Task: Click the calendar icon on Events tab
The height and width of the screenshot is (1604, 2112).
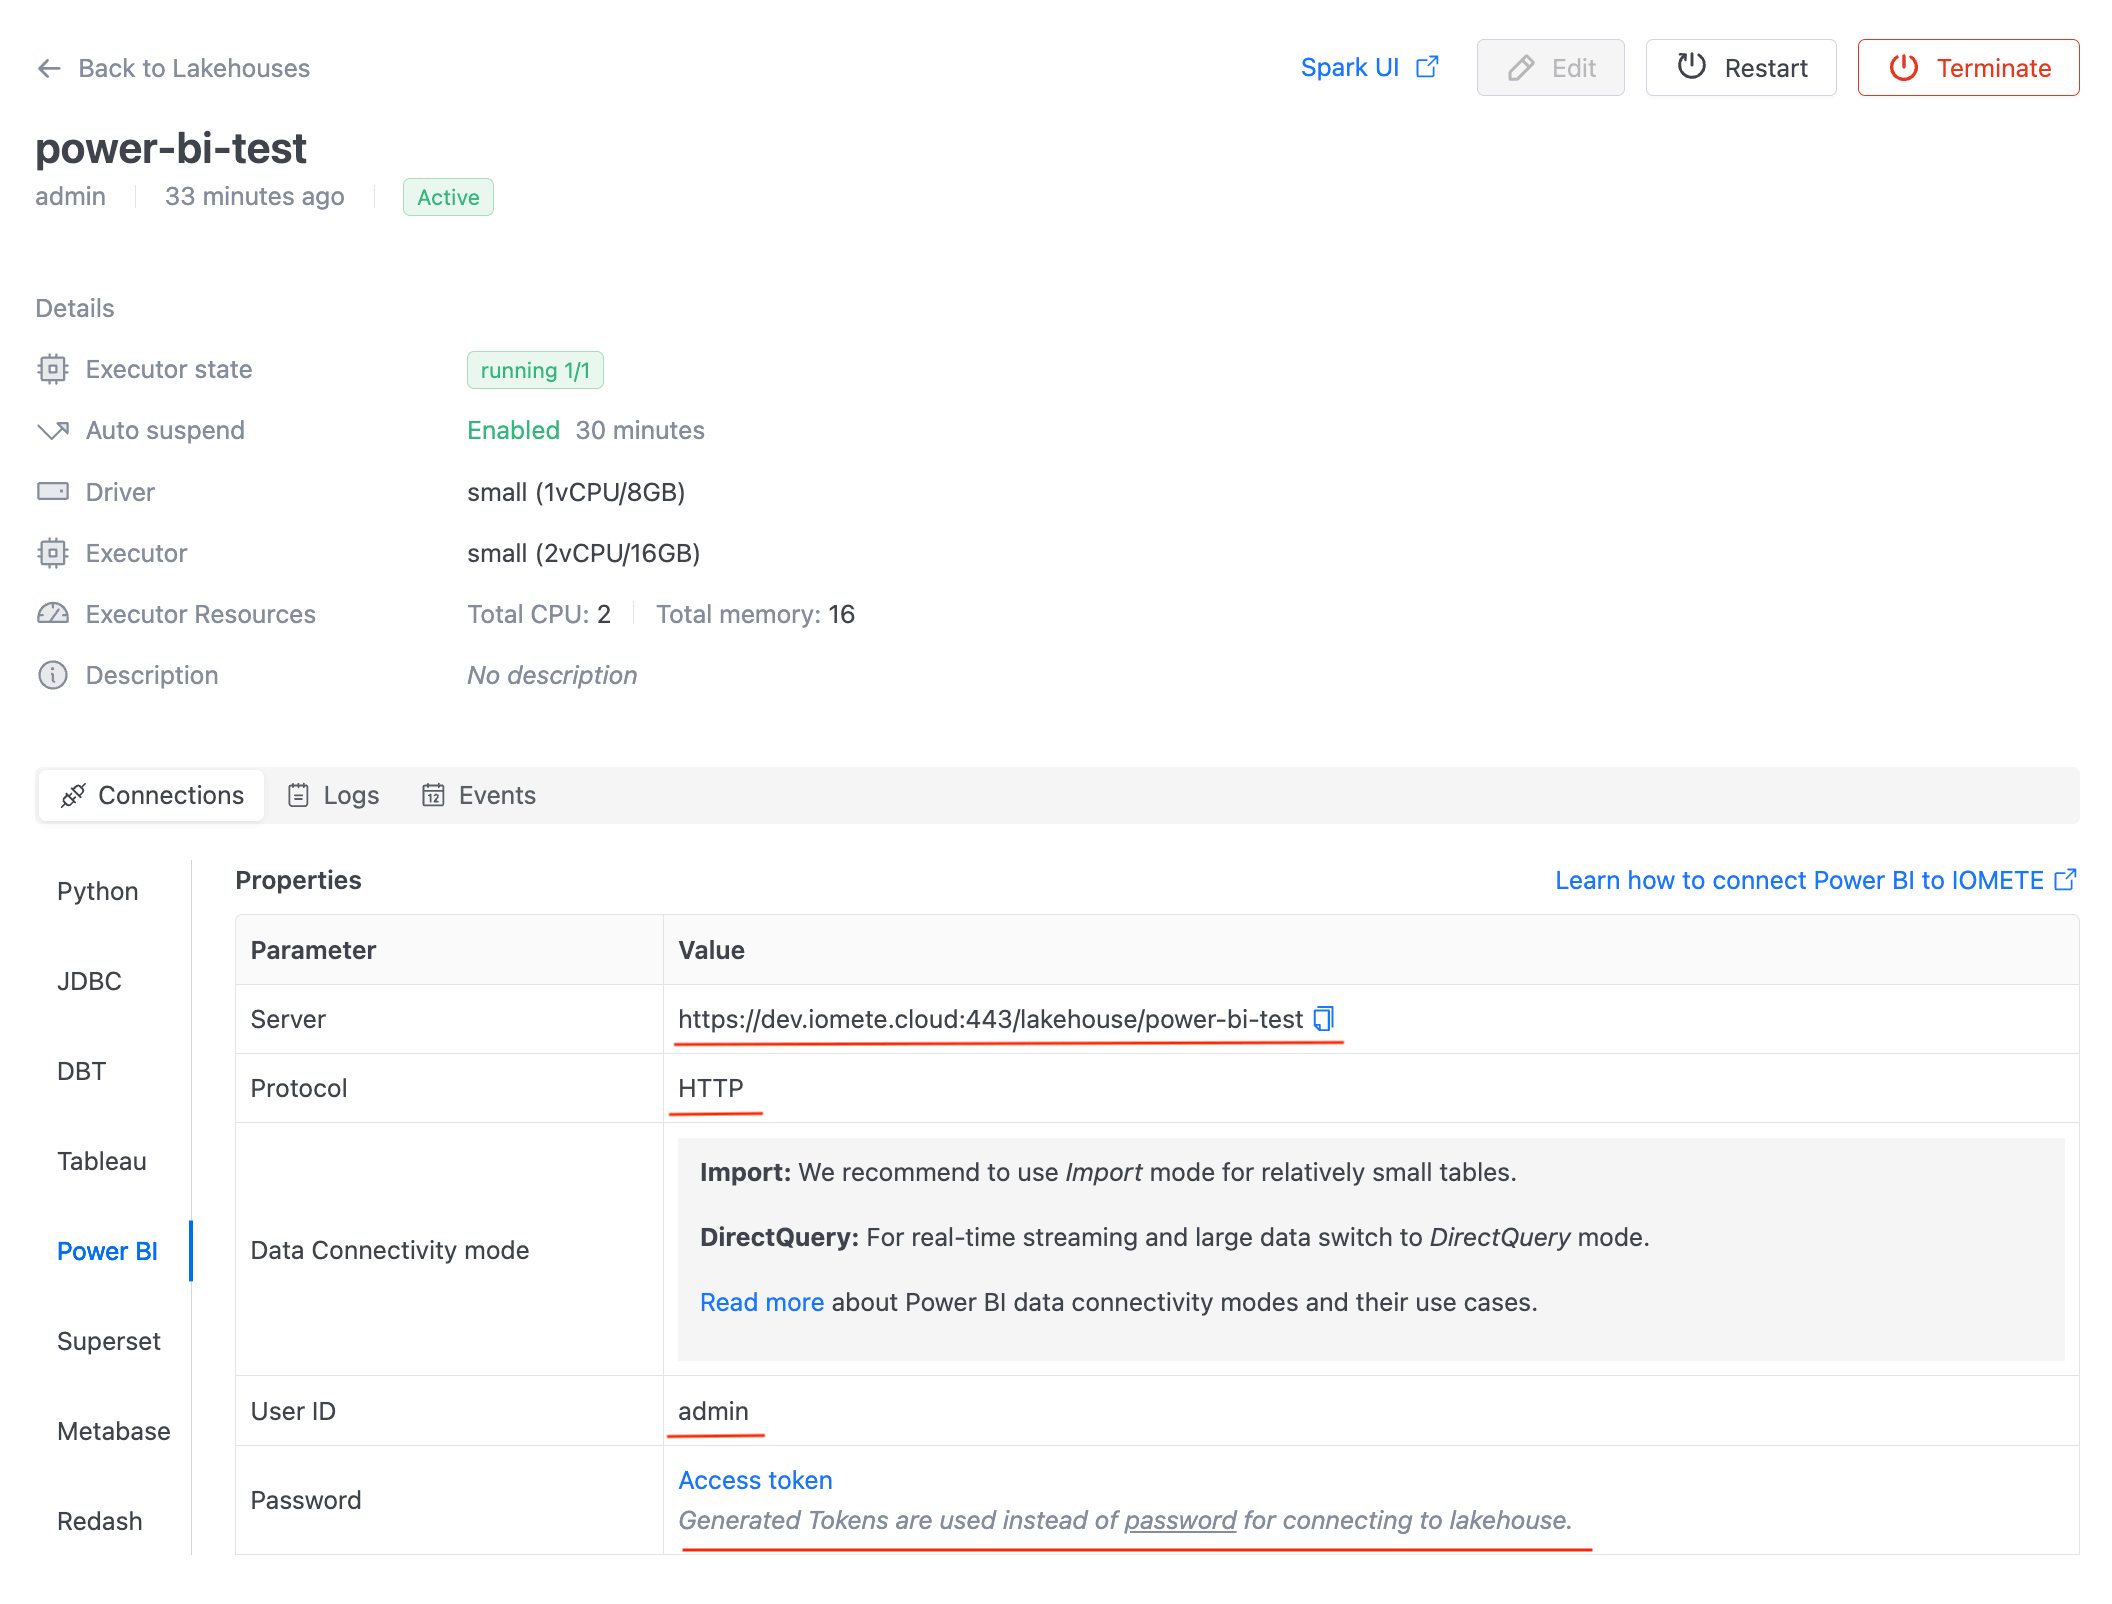Action: pyautogui.click(x=433, y=795)
